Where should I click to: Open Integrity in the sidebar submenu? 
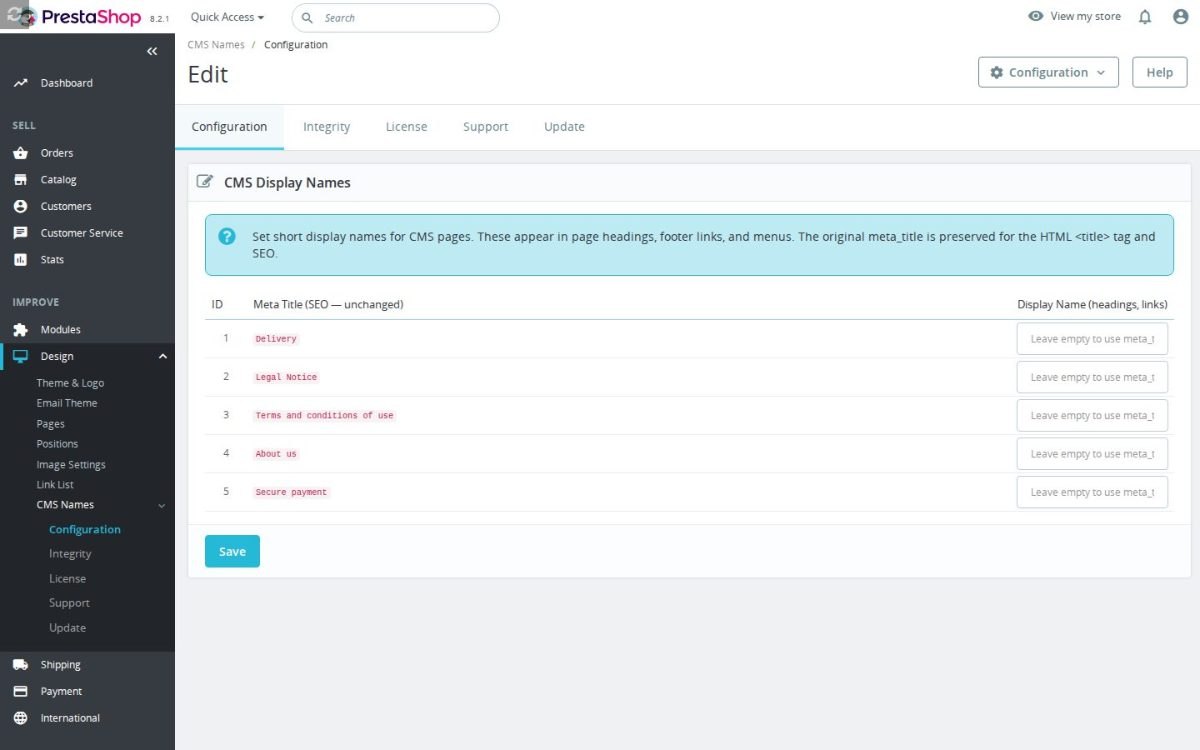pos(70,554)
